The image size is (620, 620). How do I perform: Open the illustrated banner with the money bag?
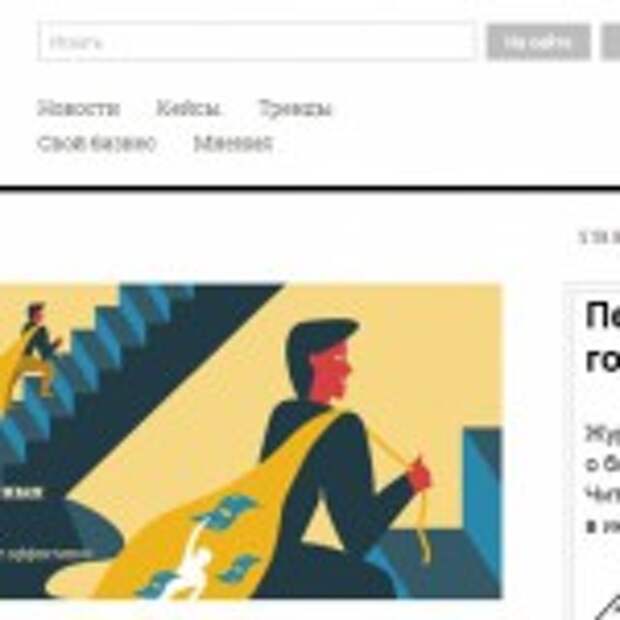click(251, 441)
